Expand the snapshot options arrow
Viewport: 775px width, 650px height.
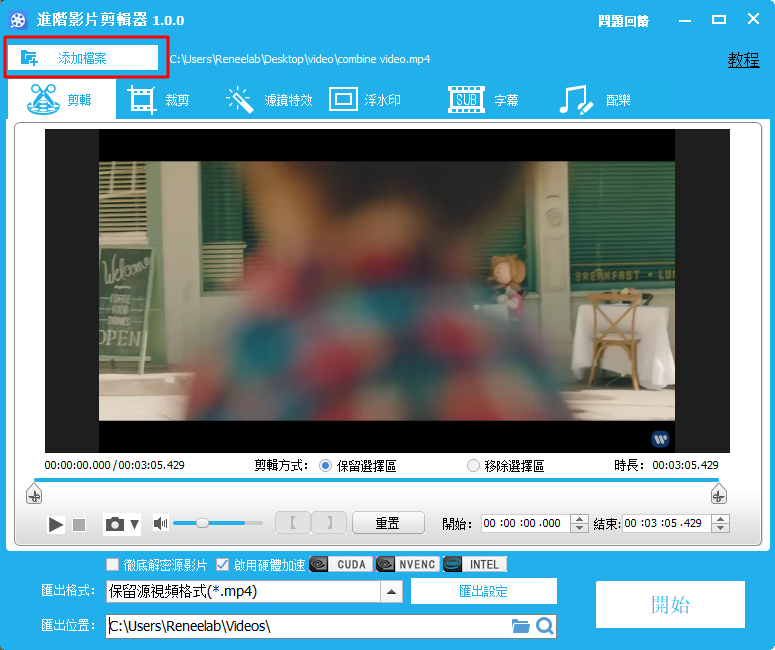[x=134, y=524]
